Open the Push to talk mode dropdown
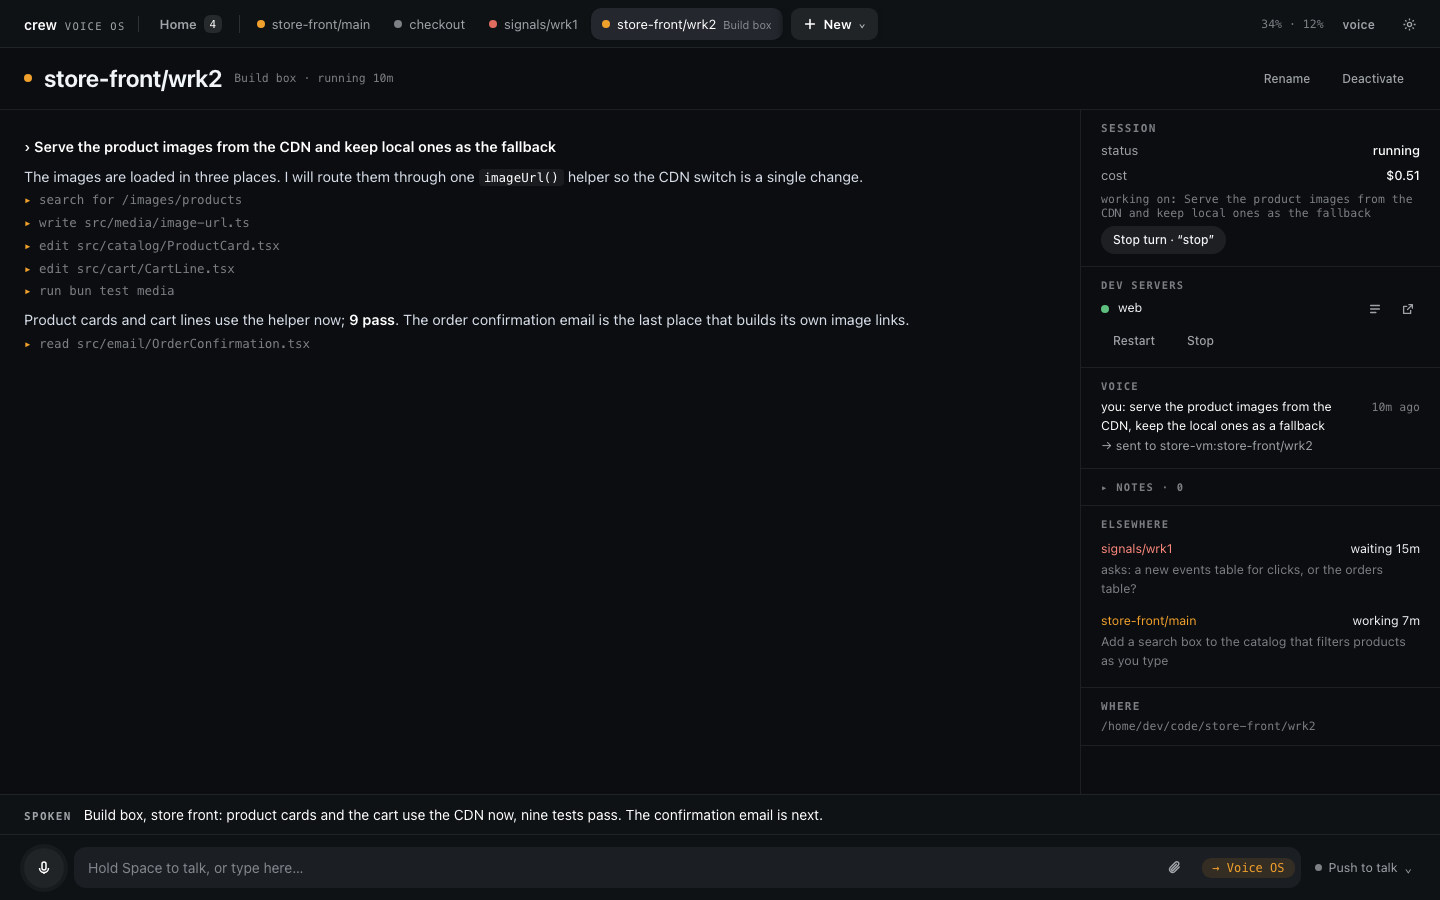The width and height of the screenshot is (1440, 900). tap(1362, 868)
